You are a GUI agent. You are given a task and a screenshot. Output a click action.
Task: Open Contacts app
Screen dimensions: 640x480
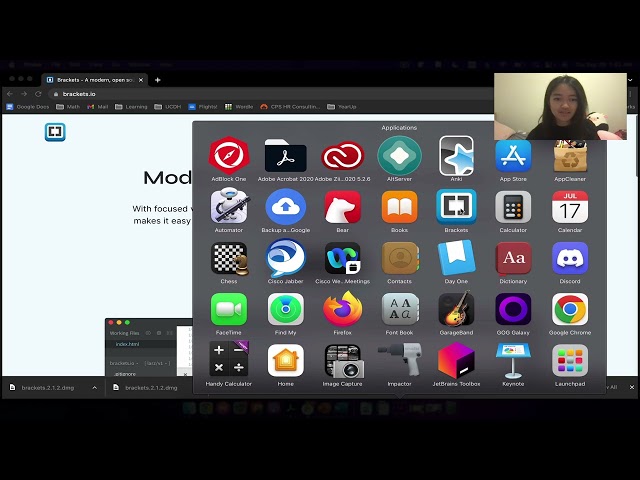pyautogui.click(x=399, y=259)
